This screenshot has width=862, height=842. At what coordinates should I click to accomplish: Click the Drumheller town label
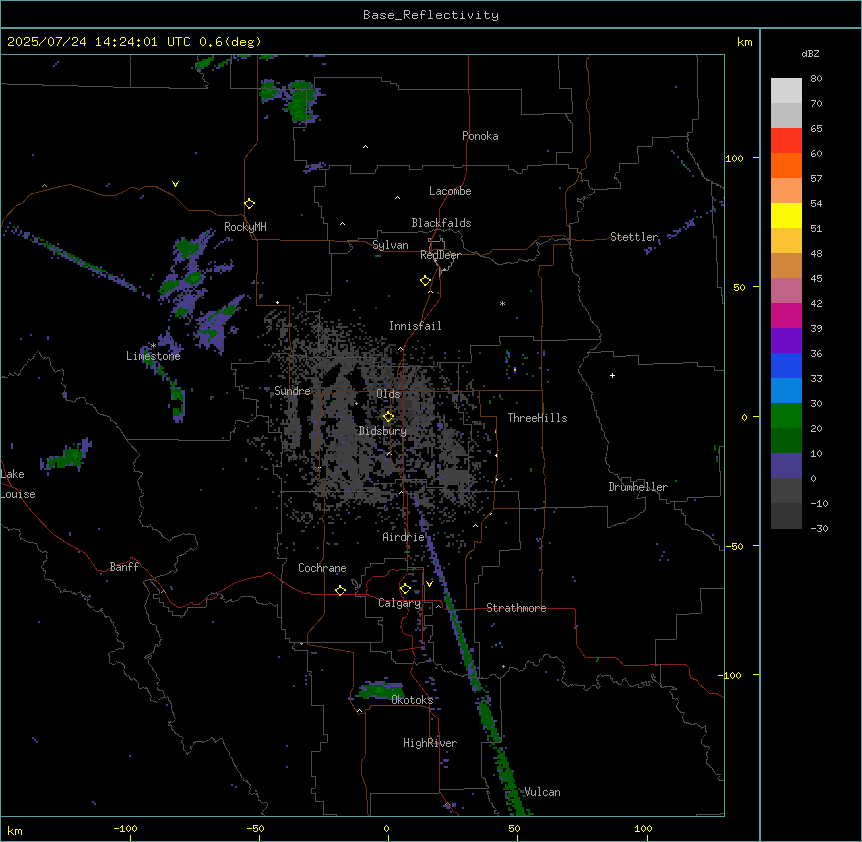638,487
